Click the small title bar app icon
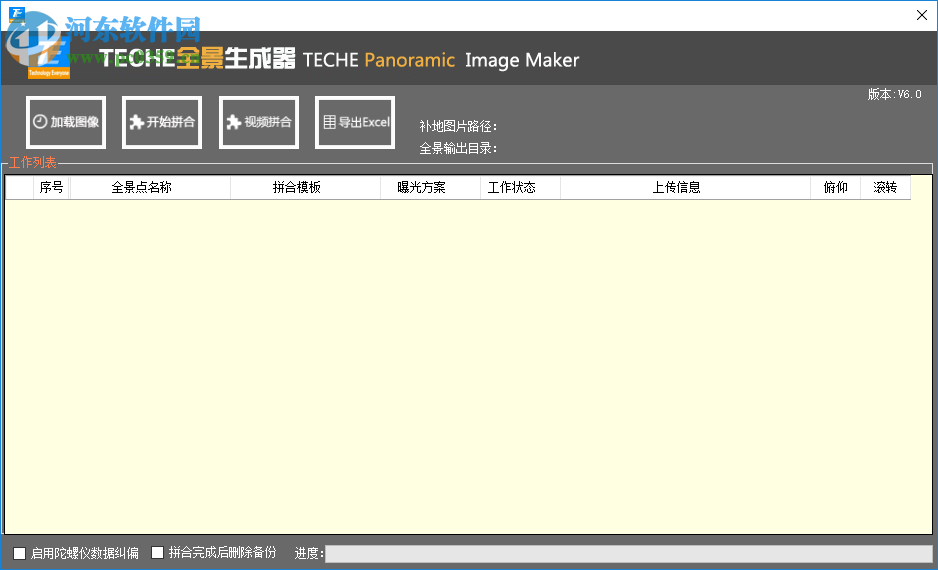 tap(17, 14)
